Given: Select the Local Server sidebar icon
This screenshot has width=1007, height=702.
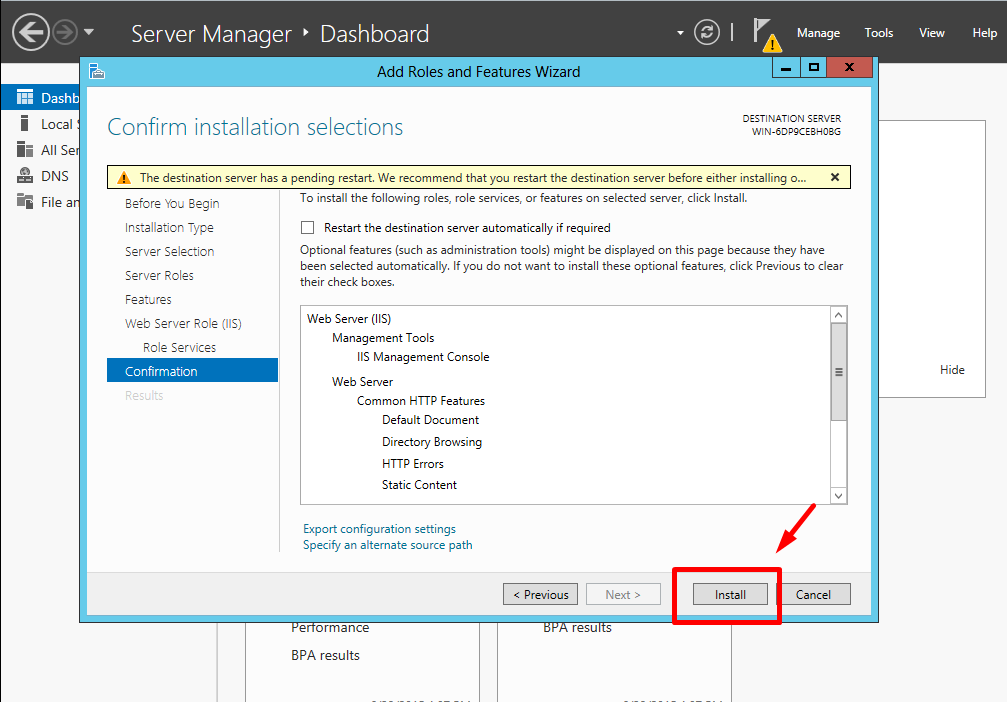Looking at the screenshot, I should [x=24, y=123].
